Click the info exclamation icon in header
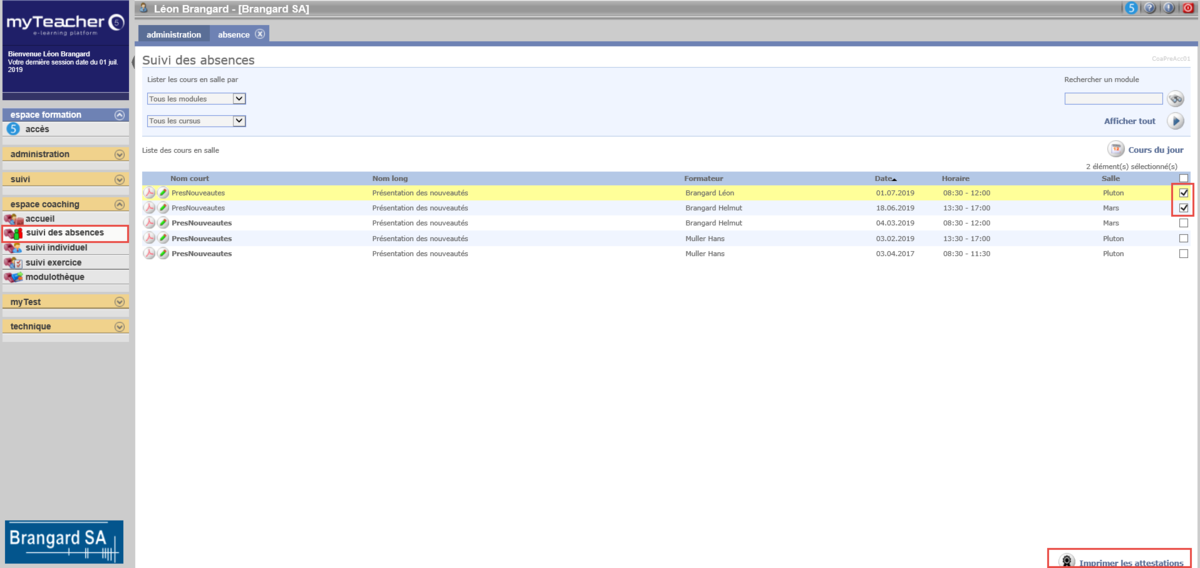 click(x=1169, y=8)
